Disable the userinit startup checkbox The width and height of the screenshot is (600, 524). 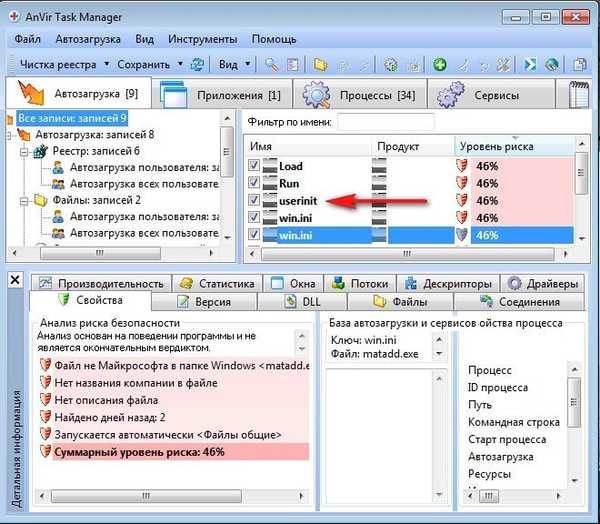(256, 200)
